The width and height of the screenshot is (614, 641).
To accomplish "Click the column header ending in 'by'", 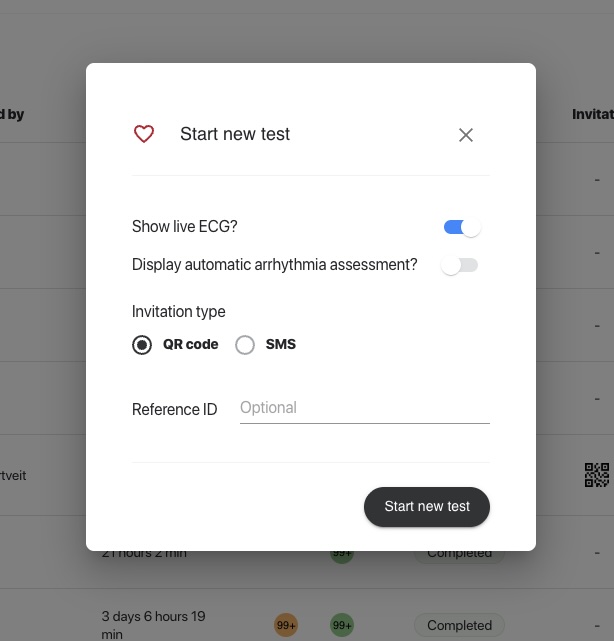I will [12, 114].
